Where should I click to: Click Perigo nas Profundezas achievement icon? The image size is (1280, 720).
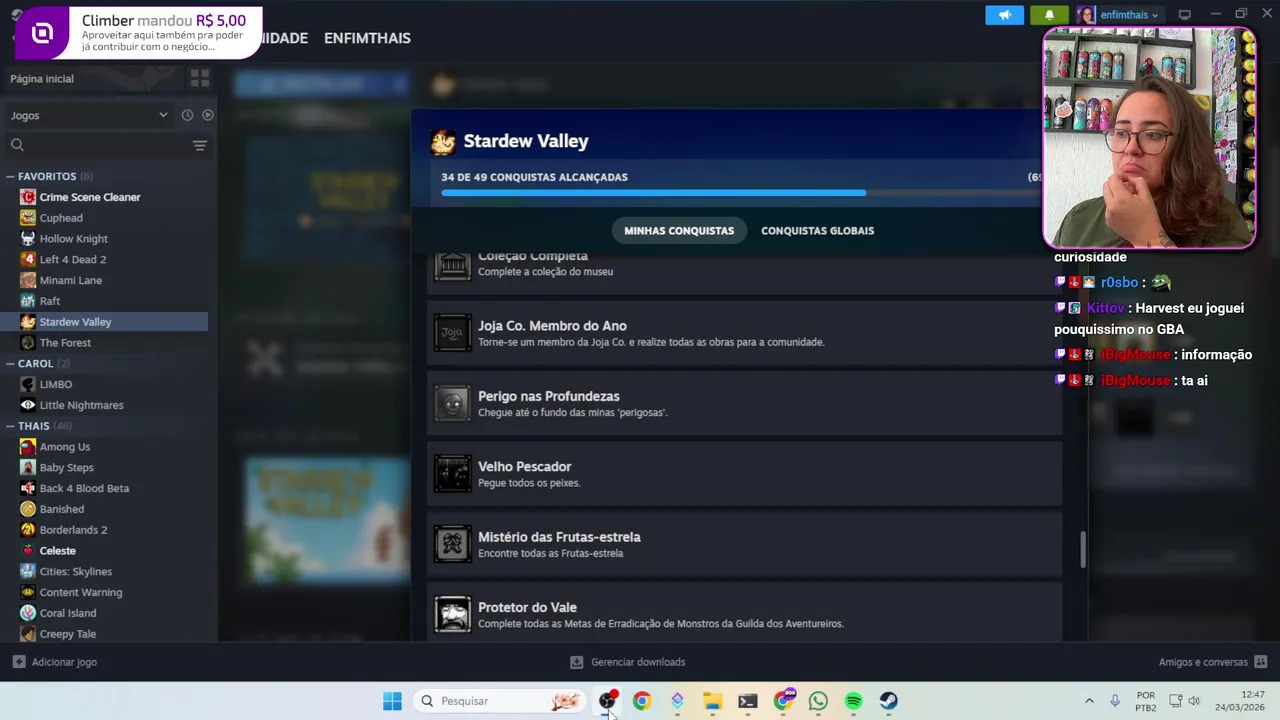(452, 404)
